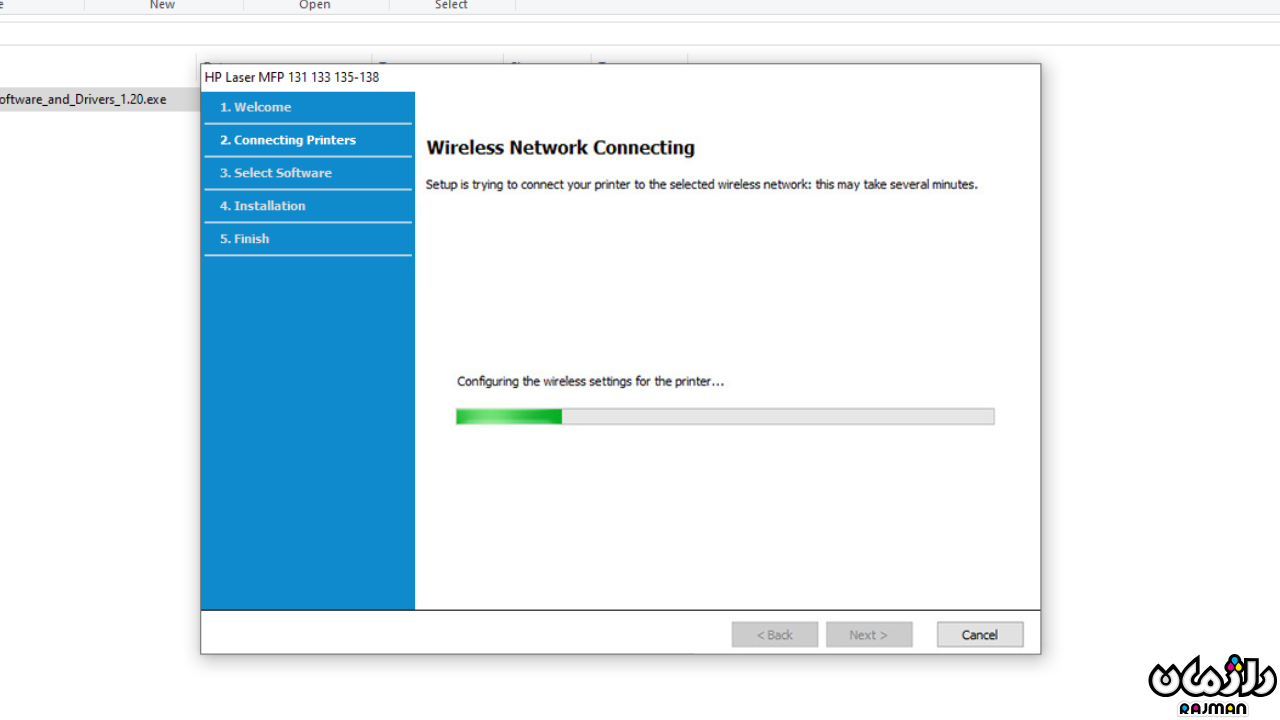Select the '3. Select Software' step

pyautogui.click(x=308, y=173)
